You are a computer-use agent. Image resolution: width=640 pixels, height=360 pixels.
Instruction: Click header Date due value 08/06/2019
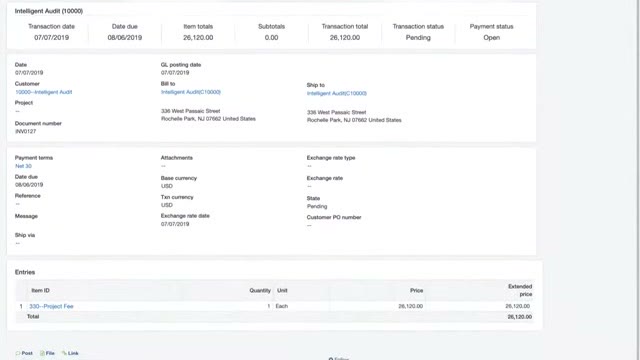[x=125, y=38]
